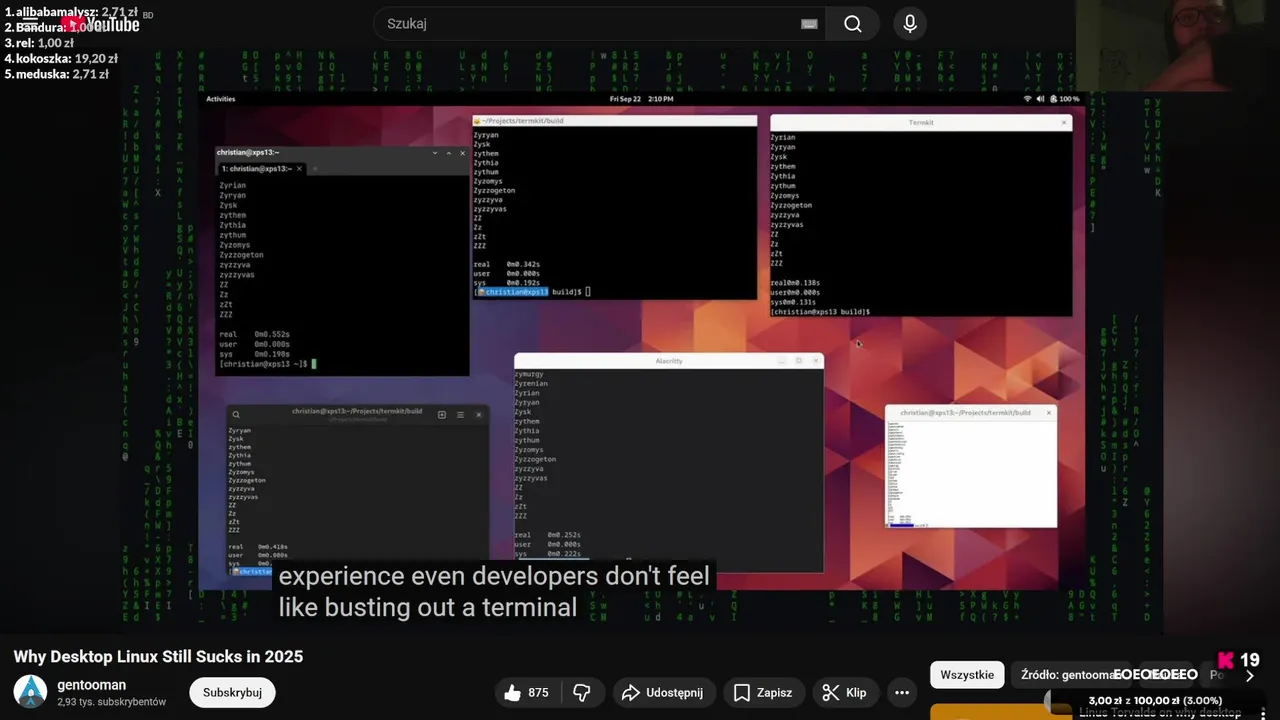Click 'zymurgy' line in the Alacritty window

coord(529,374)
